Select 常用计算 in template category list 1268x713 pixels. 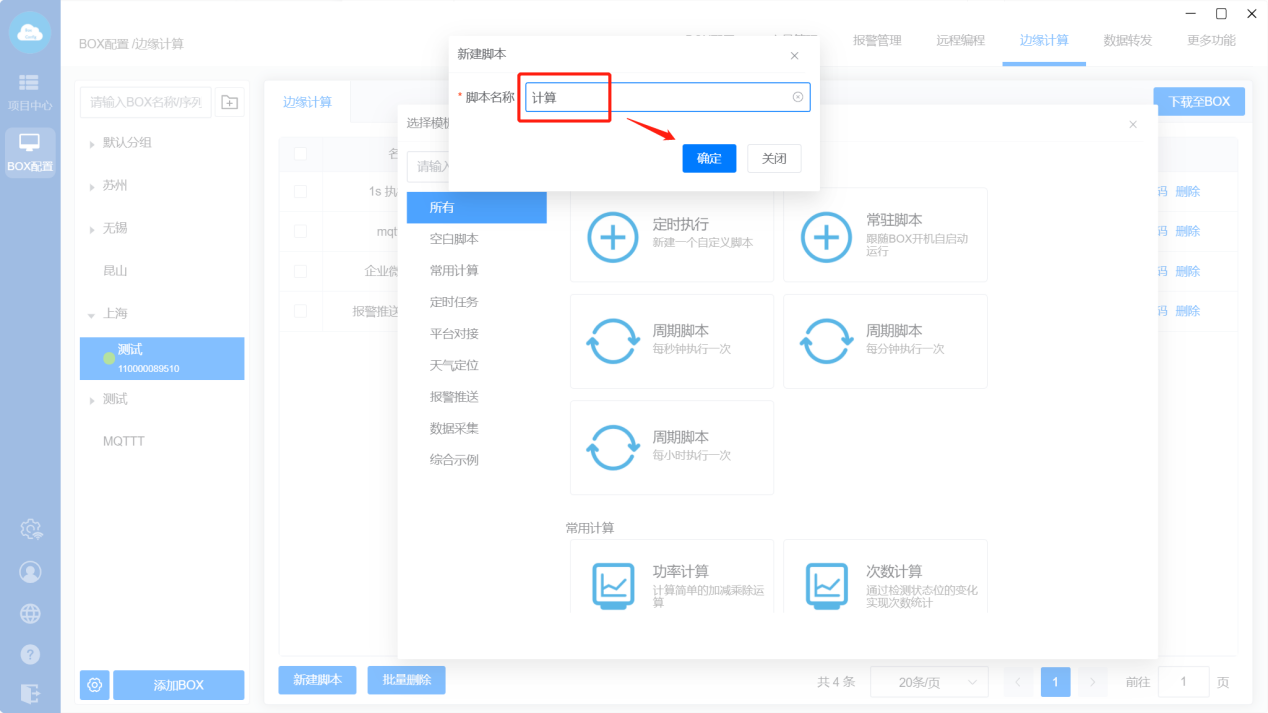(454, 271)
